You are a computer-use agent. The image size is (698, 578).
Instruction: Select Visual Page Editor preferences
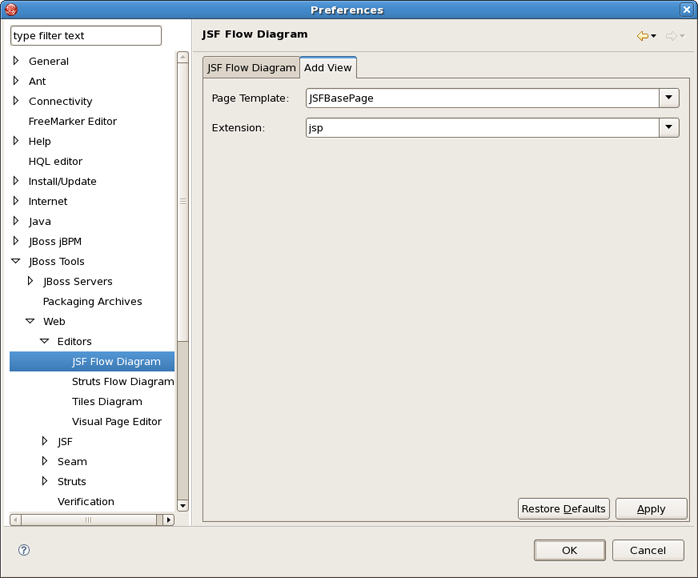point(116,421)
